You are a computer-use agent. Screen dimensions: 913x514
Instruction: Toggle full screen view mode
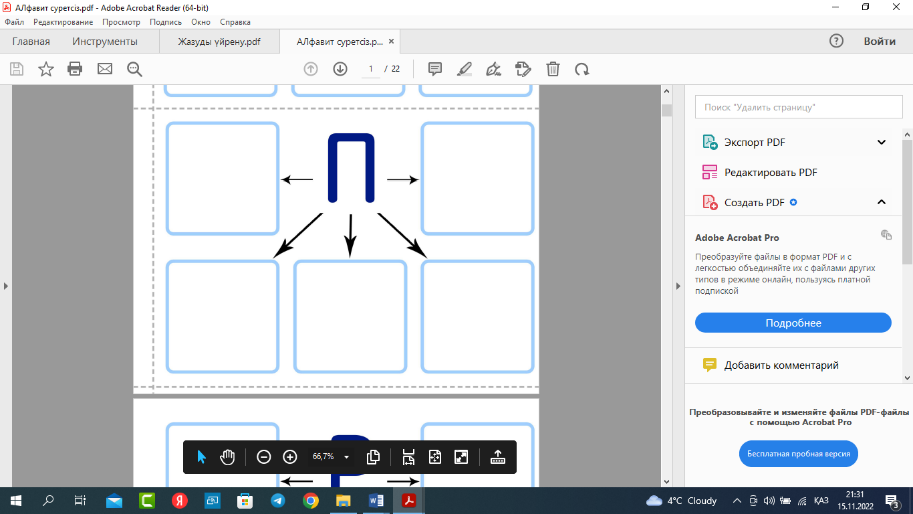coord(461,457)
